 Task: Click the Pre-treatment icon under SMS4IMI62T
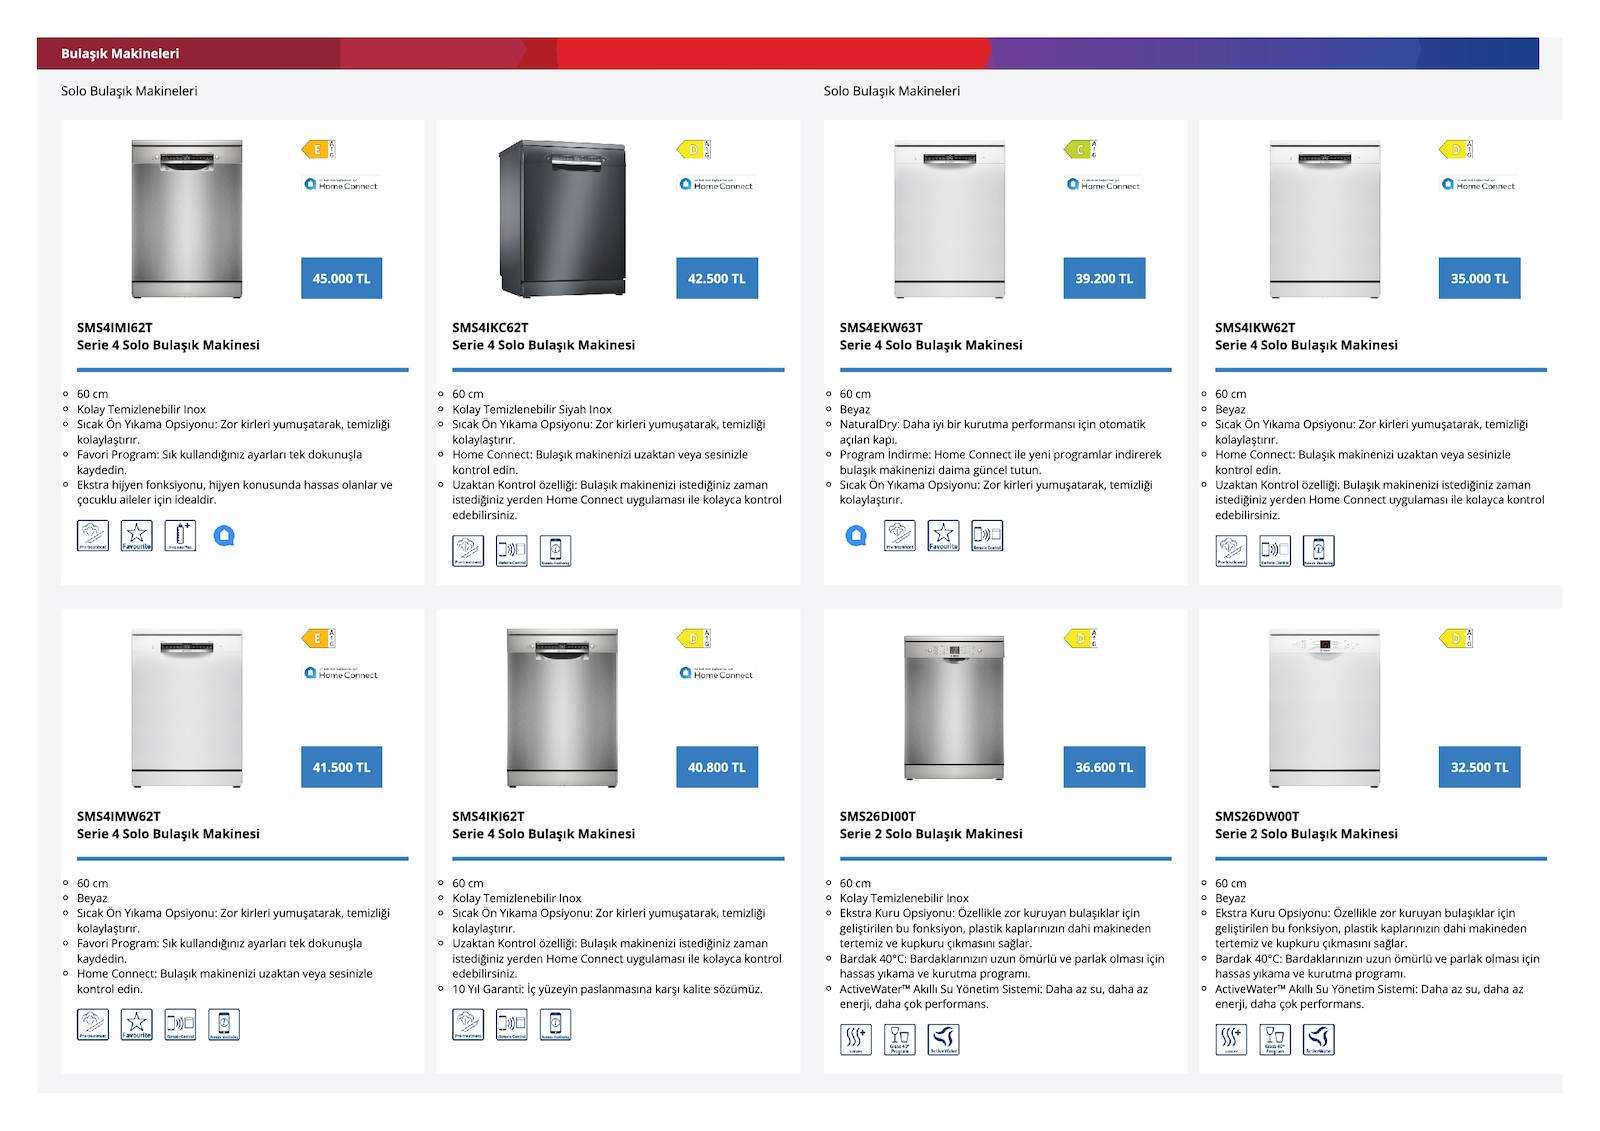click(93, 536)
